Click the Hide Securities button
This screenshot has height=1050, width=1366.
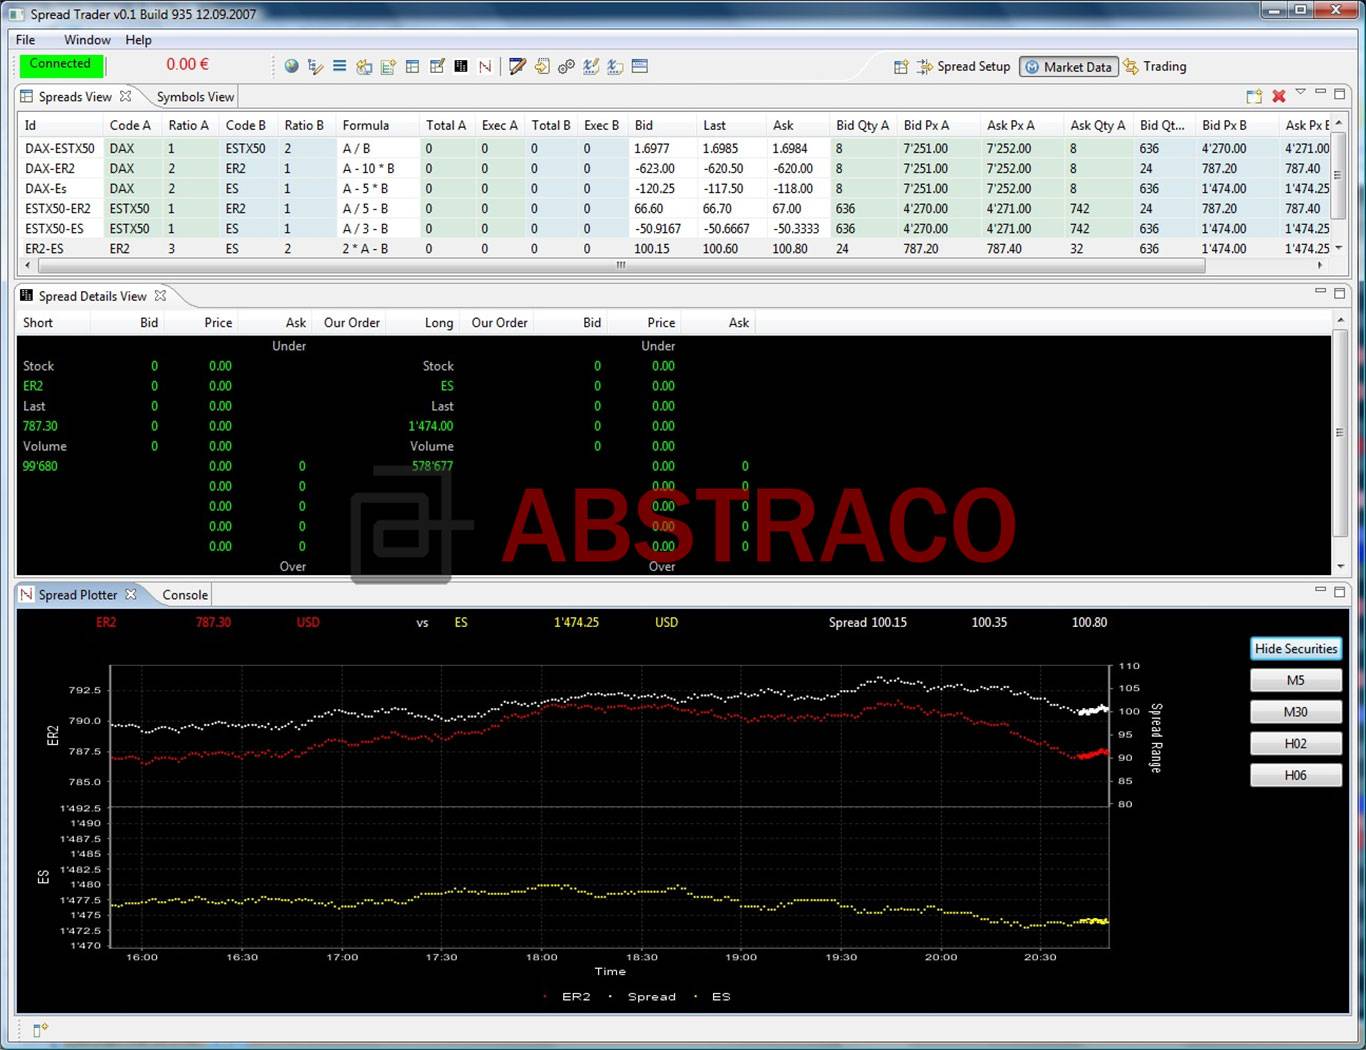tap(1295, 648)
